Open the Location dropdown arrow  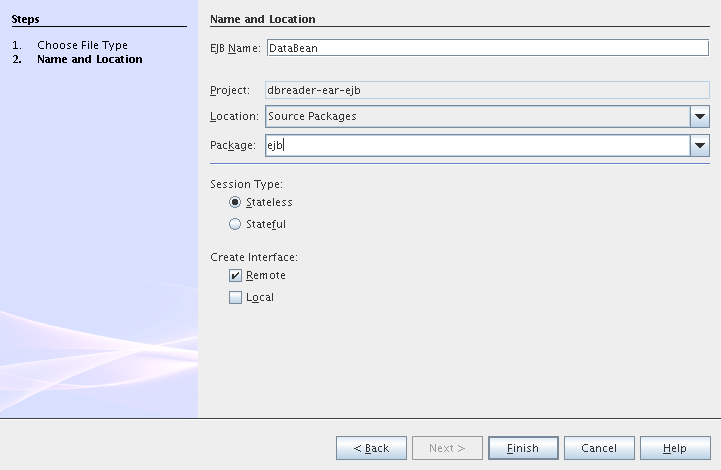699,117
